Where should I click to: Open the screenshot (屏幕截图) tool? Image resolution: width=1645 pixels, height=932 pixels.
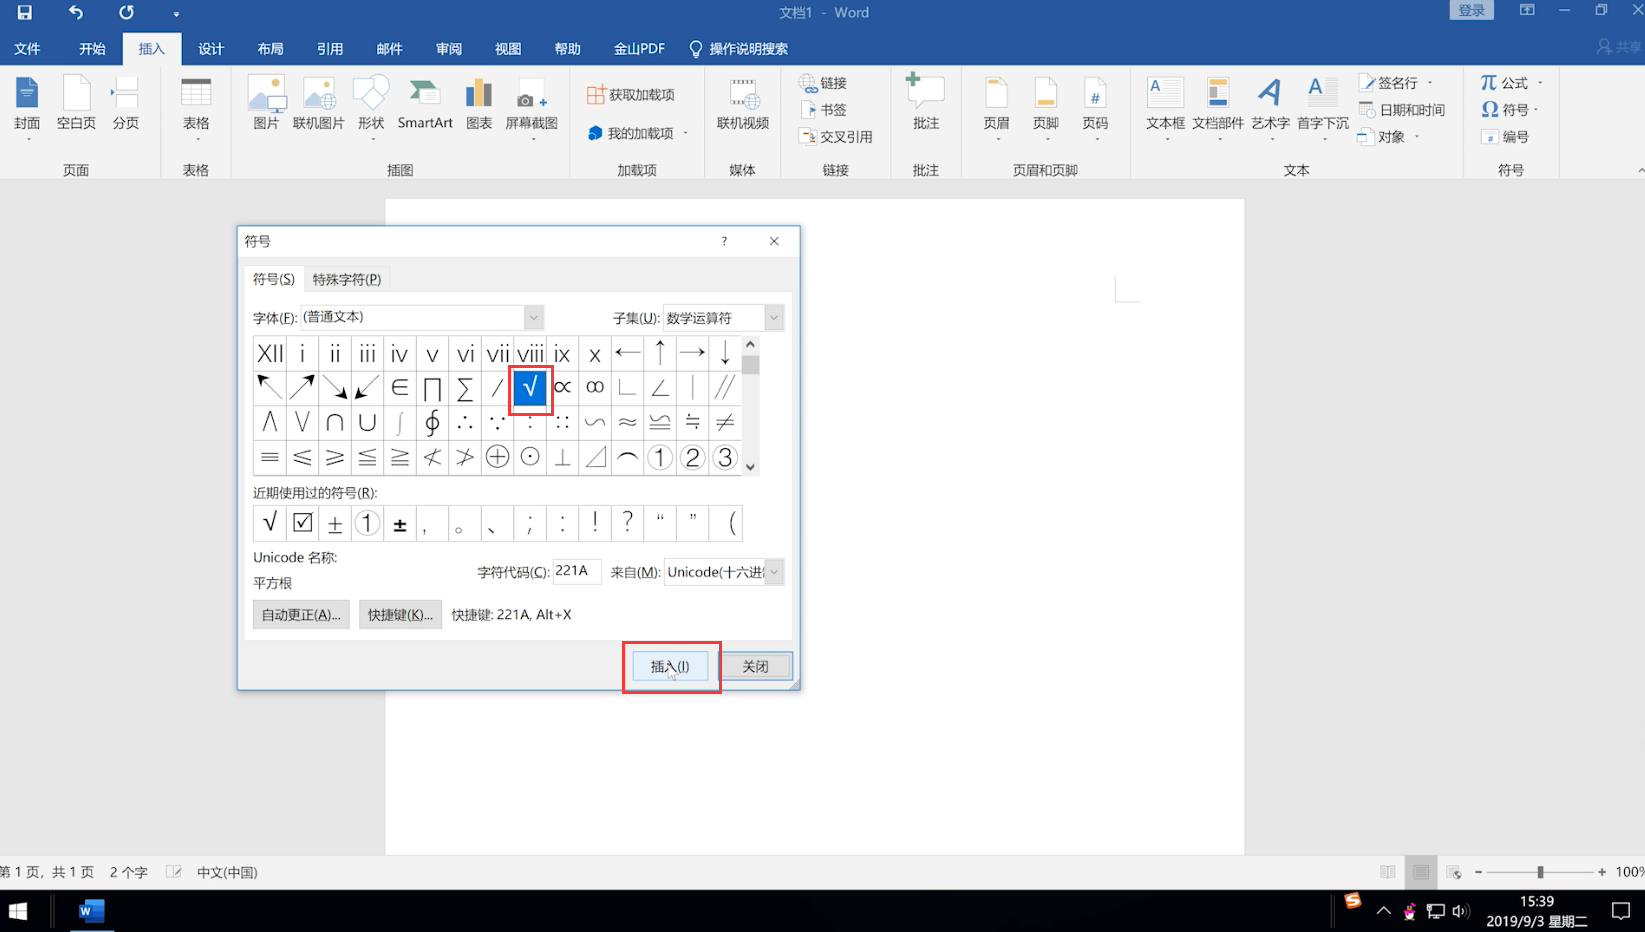click(531, 108)
